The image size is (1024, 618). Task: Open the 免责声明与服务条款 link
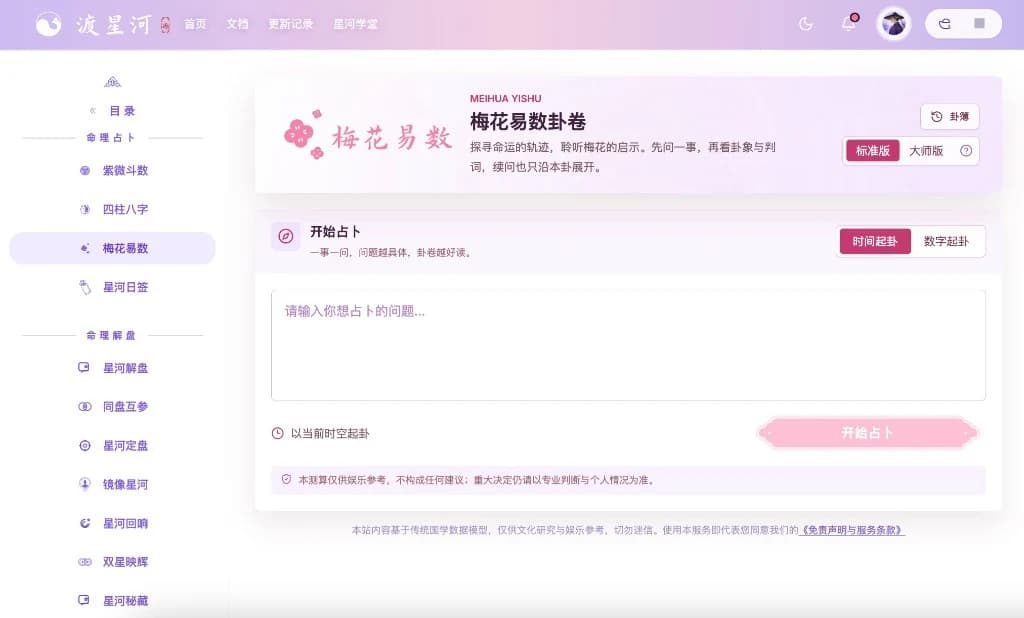pos(852,530)
